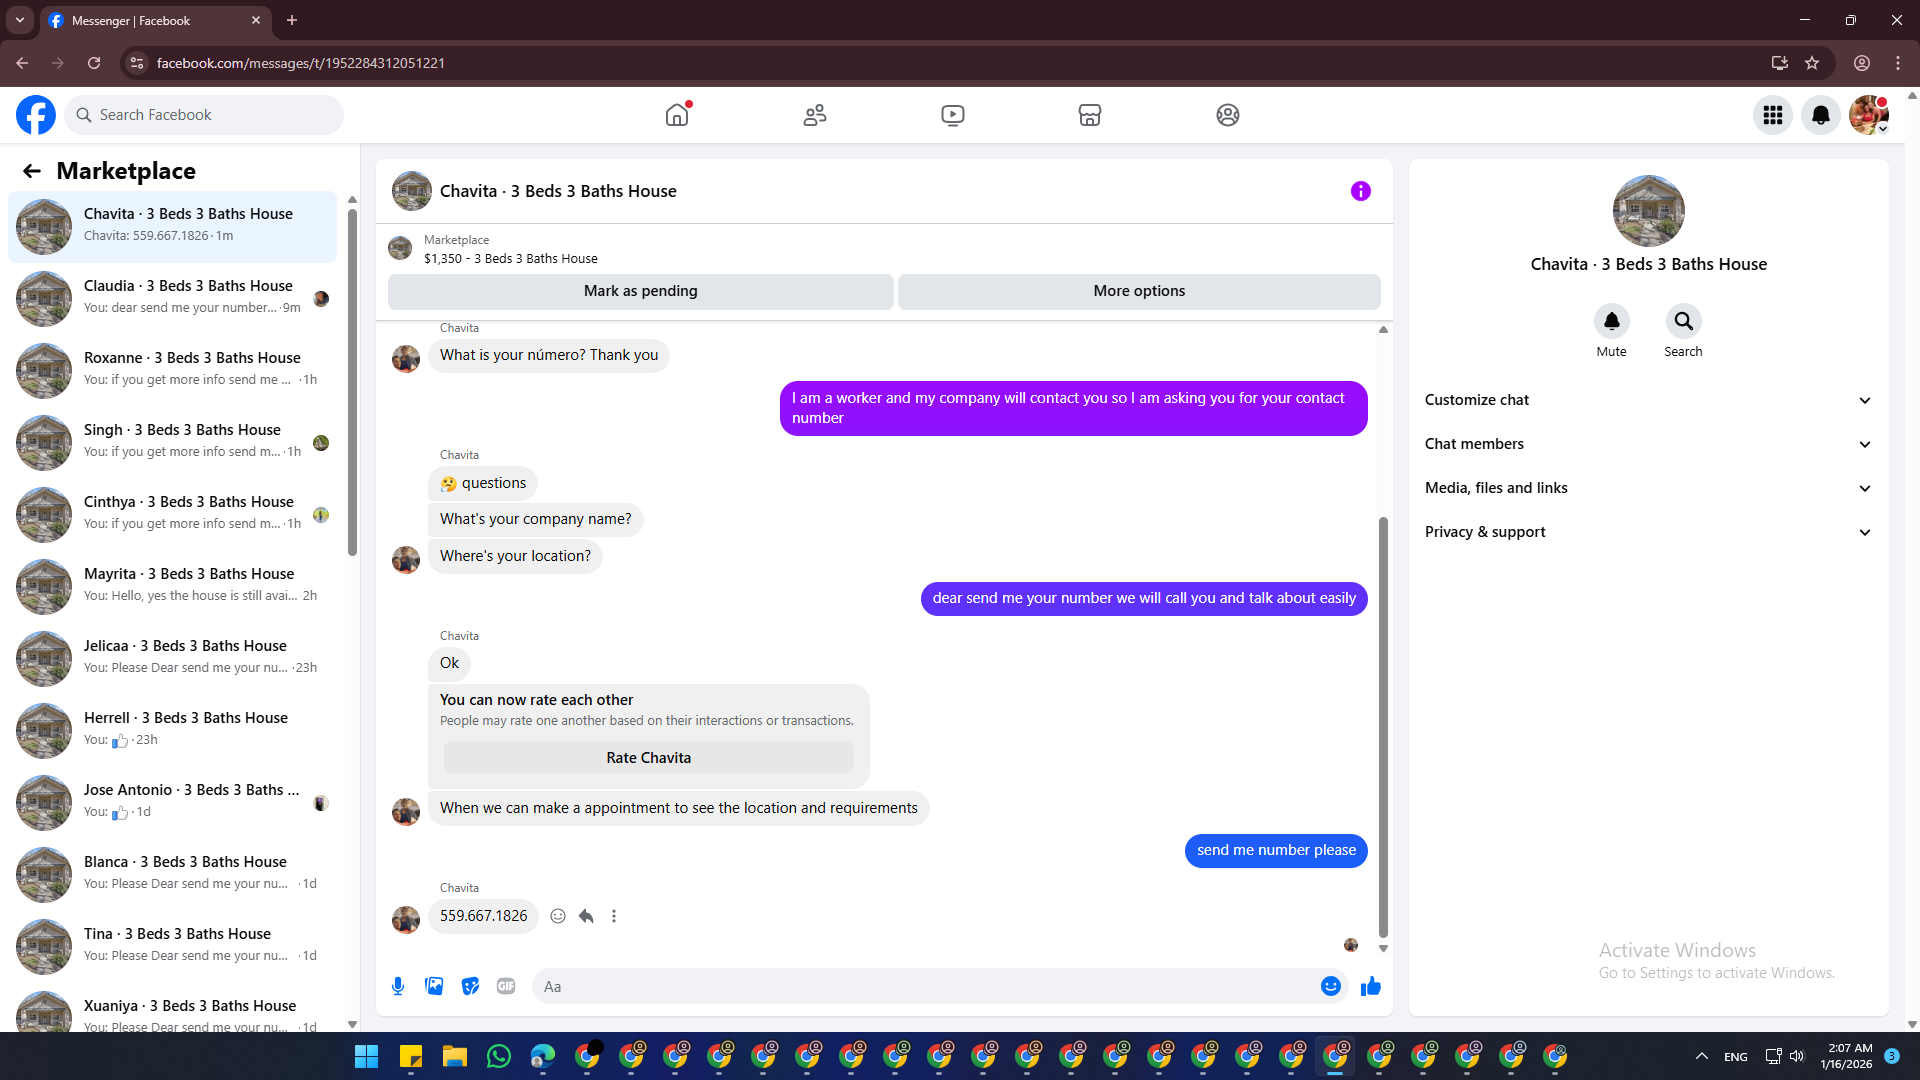Toggle conversation information panel

(1360, 191)
